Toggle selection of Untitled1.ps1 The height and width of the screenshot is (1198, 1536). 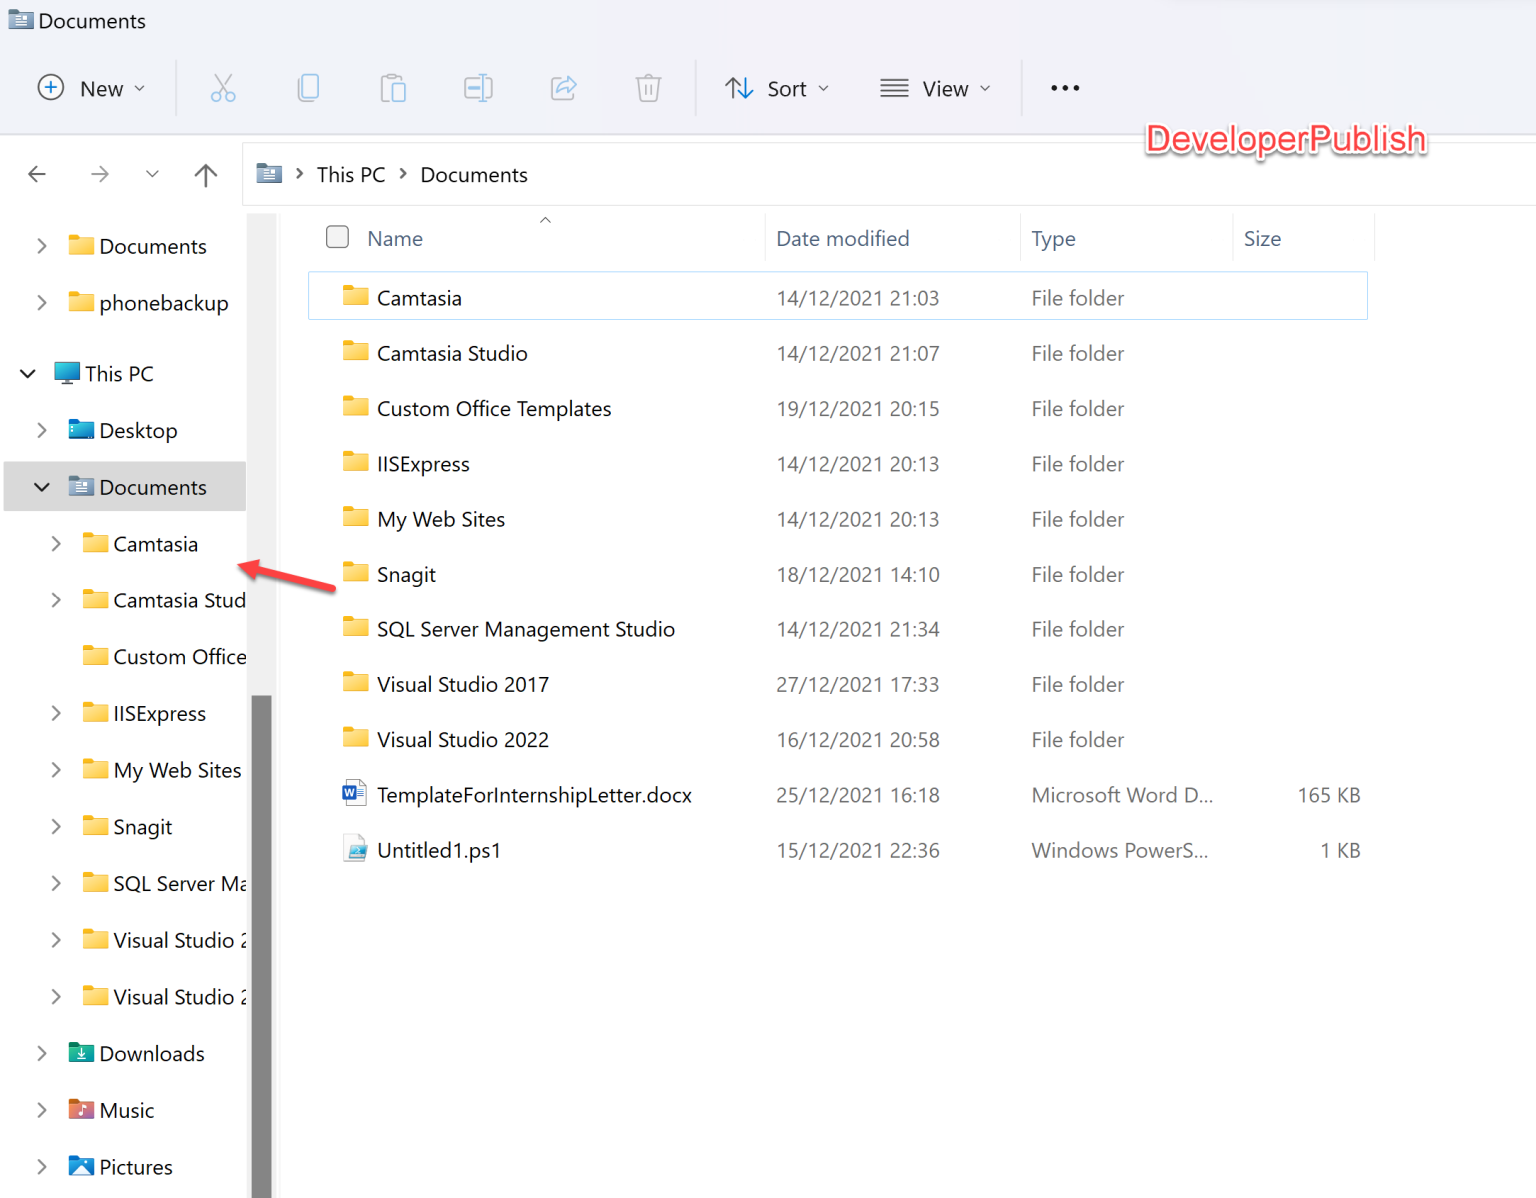[x=439, y=849]
